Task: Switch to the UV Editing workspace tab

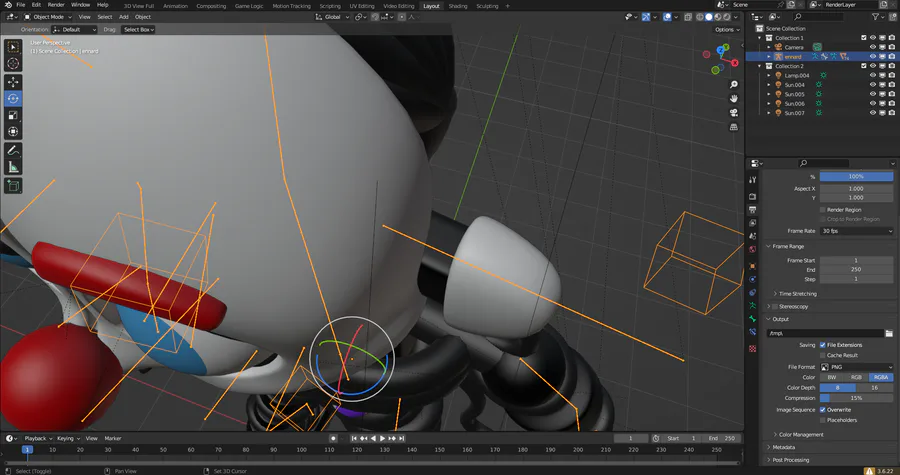Action: 362,6
